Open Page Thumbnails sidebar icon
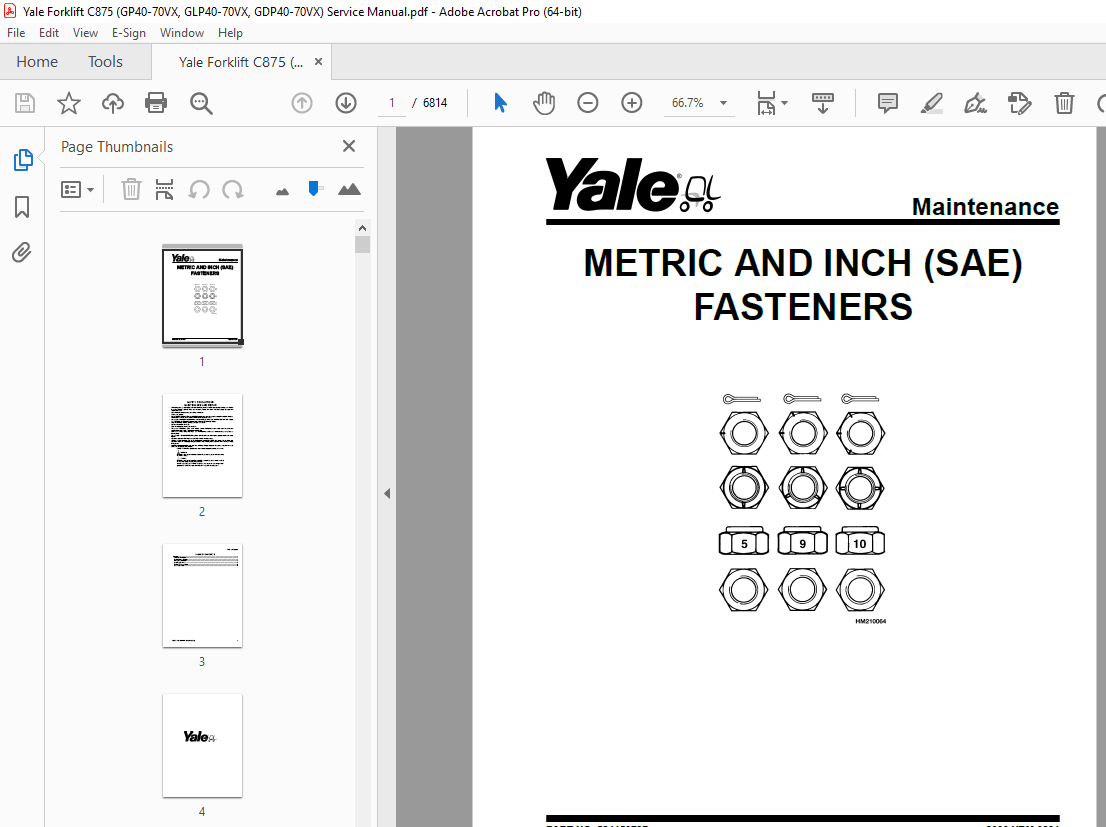Image resolution: width=1106 pixels, height=827 pixels. [x=23, y=160]
